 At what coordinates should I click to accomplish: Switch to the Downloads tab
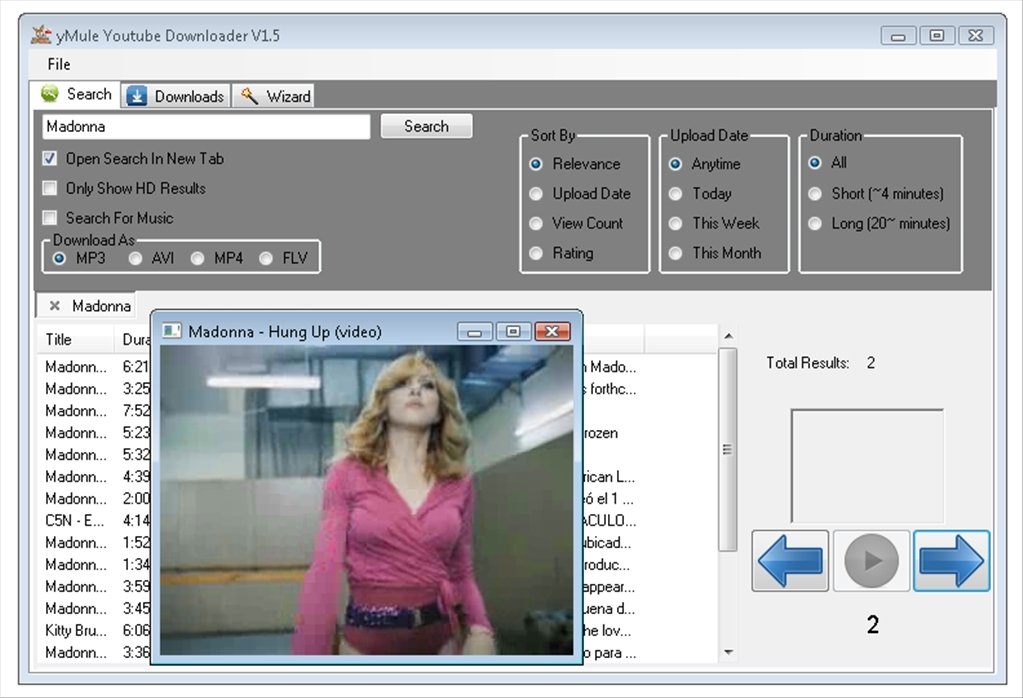(x=176, y=96)
